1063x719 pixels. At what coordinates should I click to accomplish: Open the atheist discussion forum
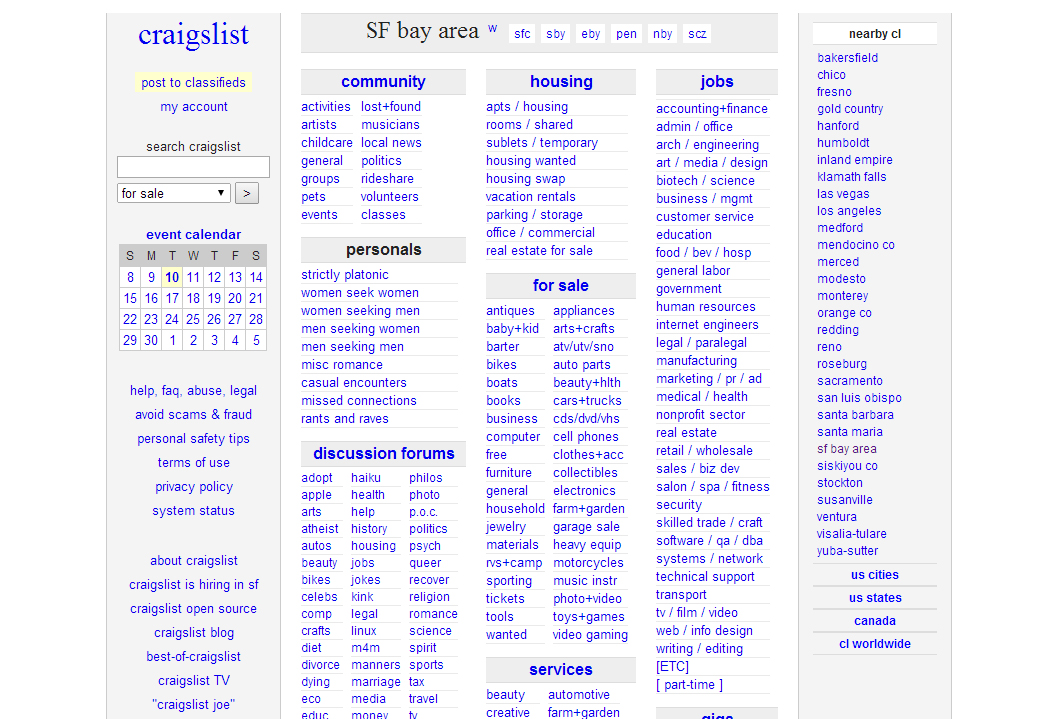pos(319,529)
